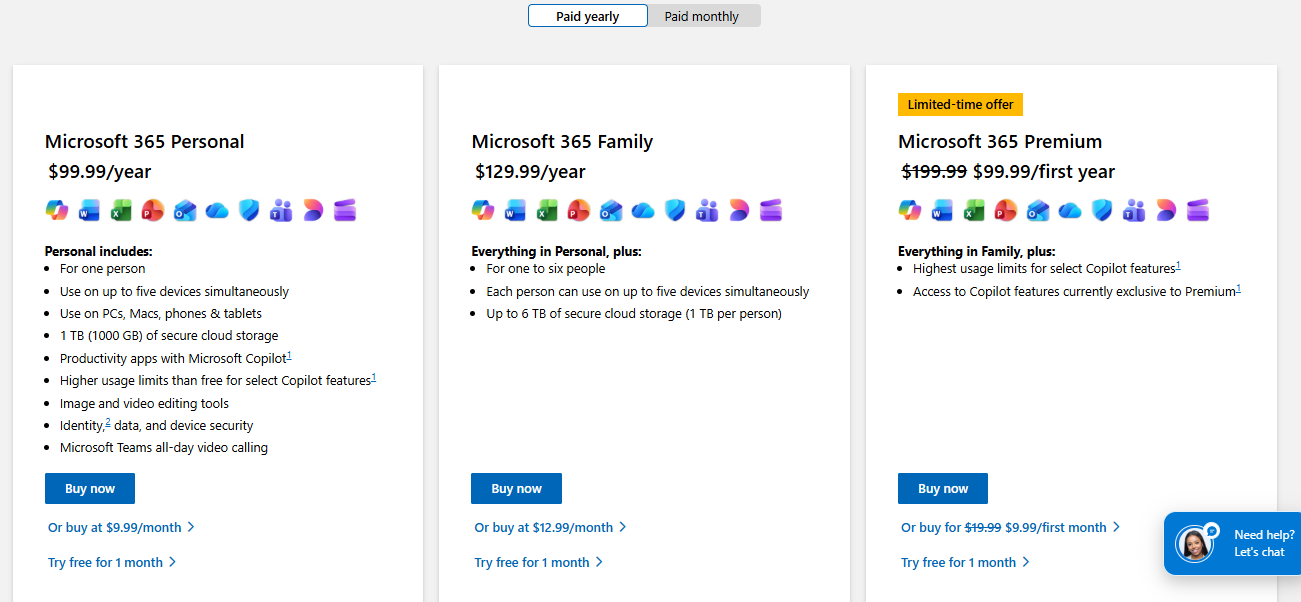Click Designer icon under Microsoft 365 Premium
This screenshot has height=602, width=1301.
(x=1166, y=210)
